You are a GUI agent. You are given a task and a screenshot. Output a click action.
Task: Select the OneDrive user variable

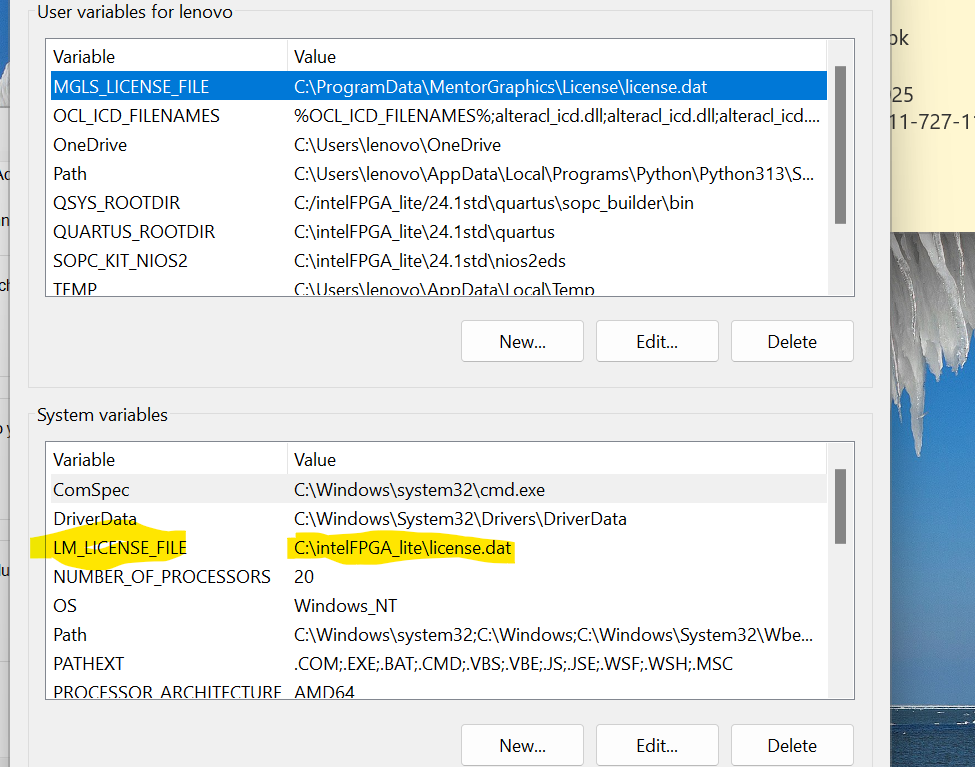click(90, 145)
